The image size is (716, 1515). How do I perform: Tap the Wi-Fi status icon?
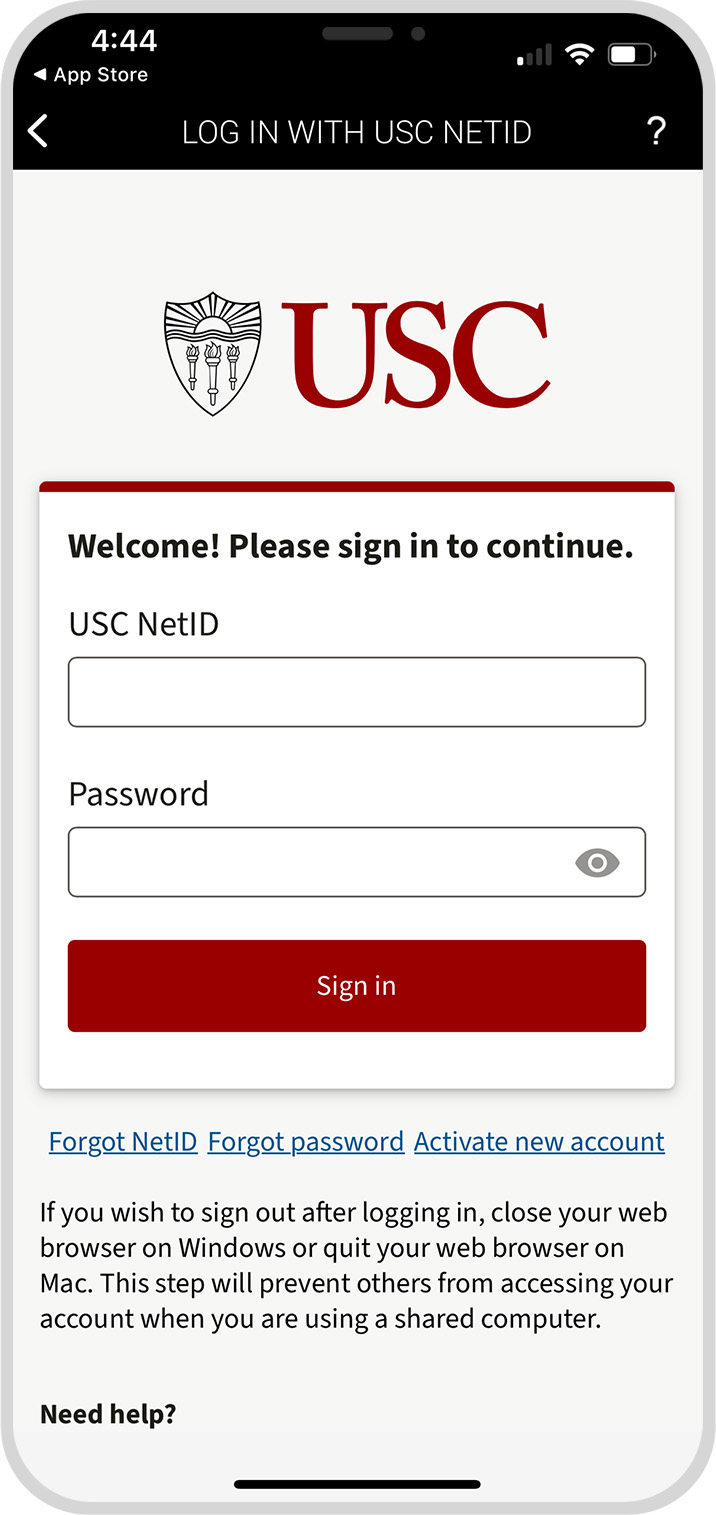click(579, 55)
